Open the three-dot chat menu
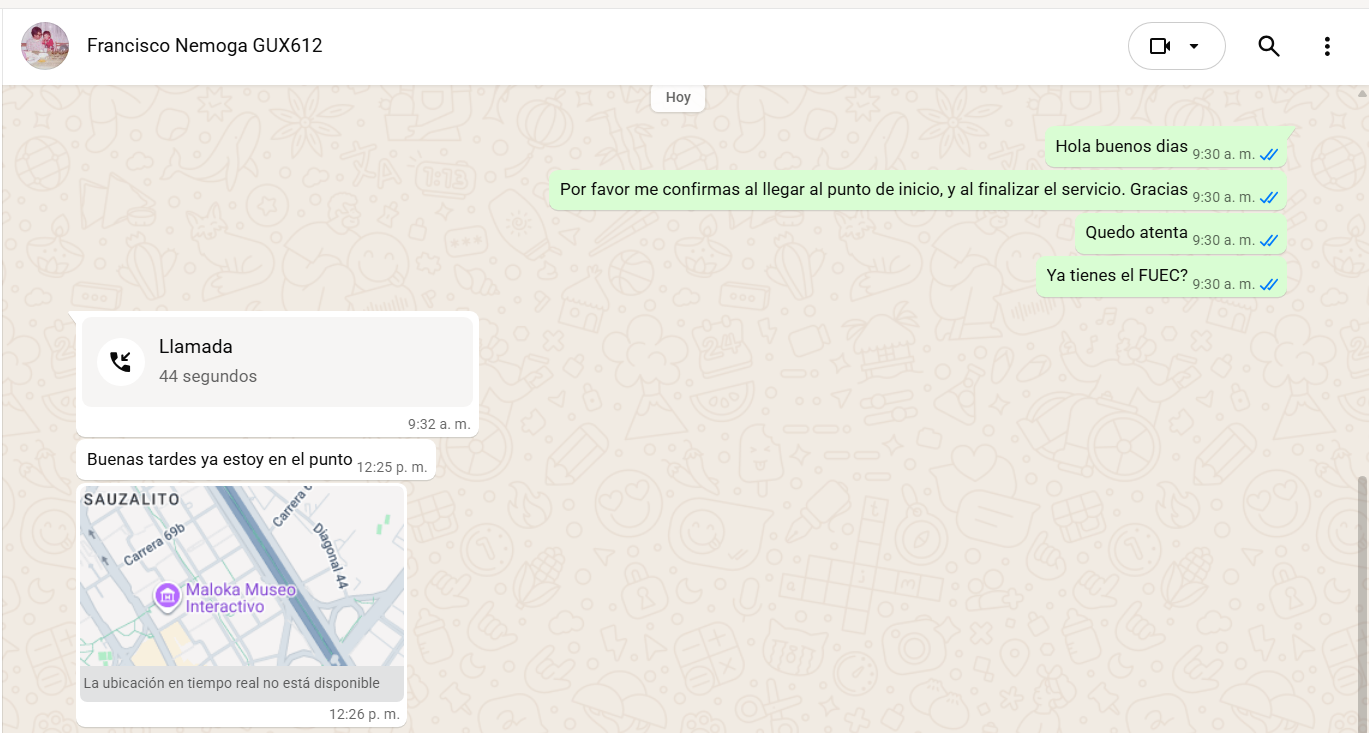The width and height of the screenshot is (1369, 733). [x=1326, y=46]
